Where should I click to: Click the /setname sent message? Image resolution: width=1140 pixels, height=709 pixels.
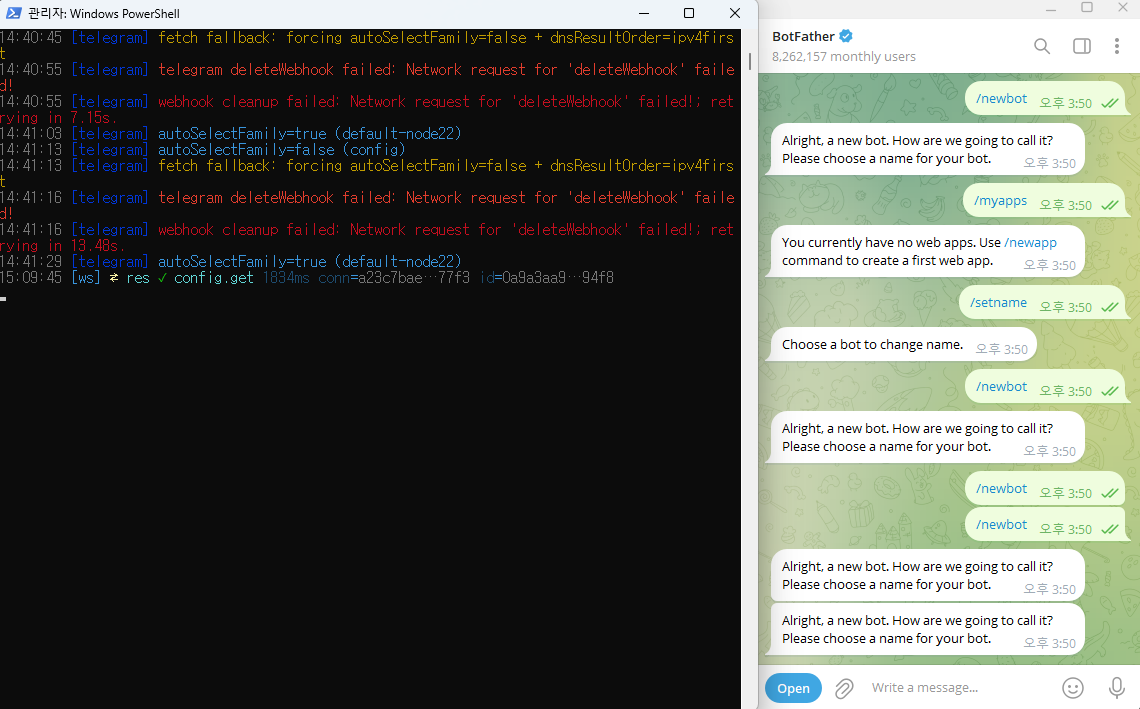1043,304
